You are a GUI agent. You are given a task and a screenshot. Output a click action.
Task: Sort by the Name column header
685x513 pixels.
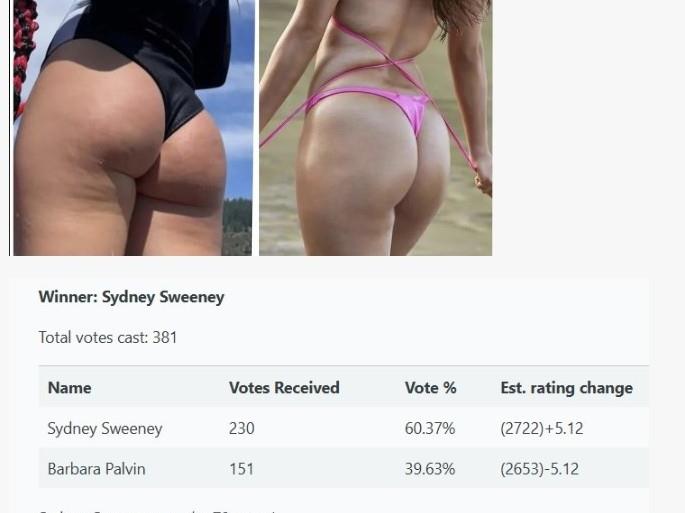click(69, 388)
